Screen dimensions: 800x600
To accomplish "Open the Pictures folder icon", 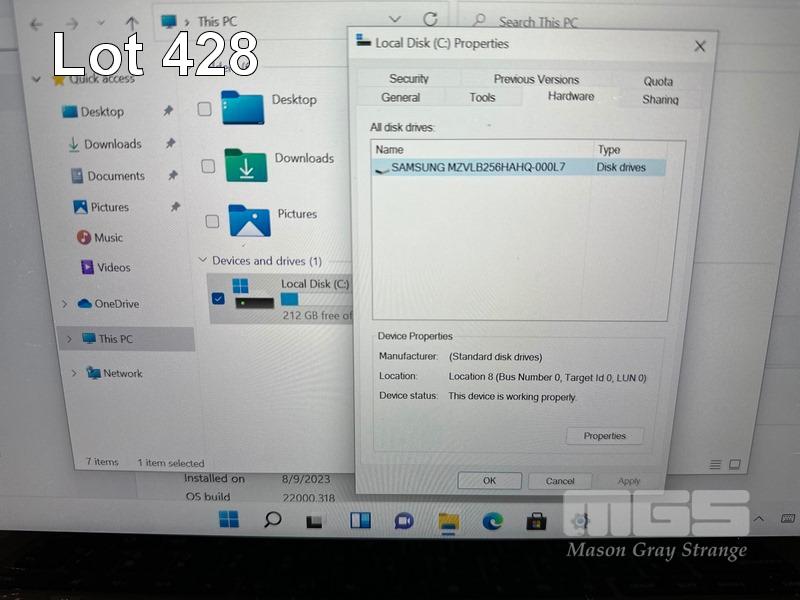I will pyautogui.click(x=249, y=220).
